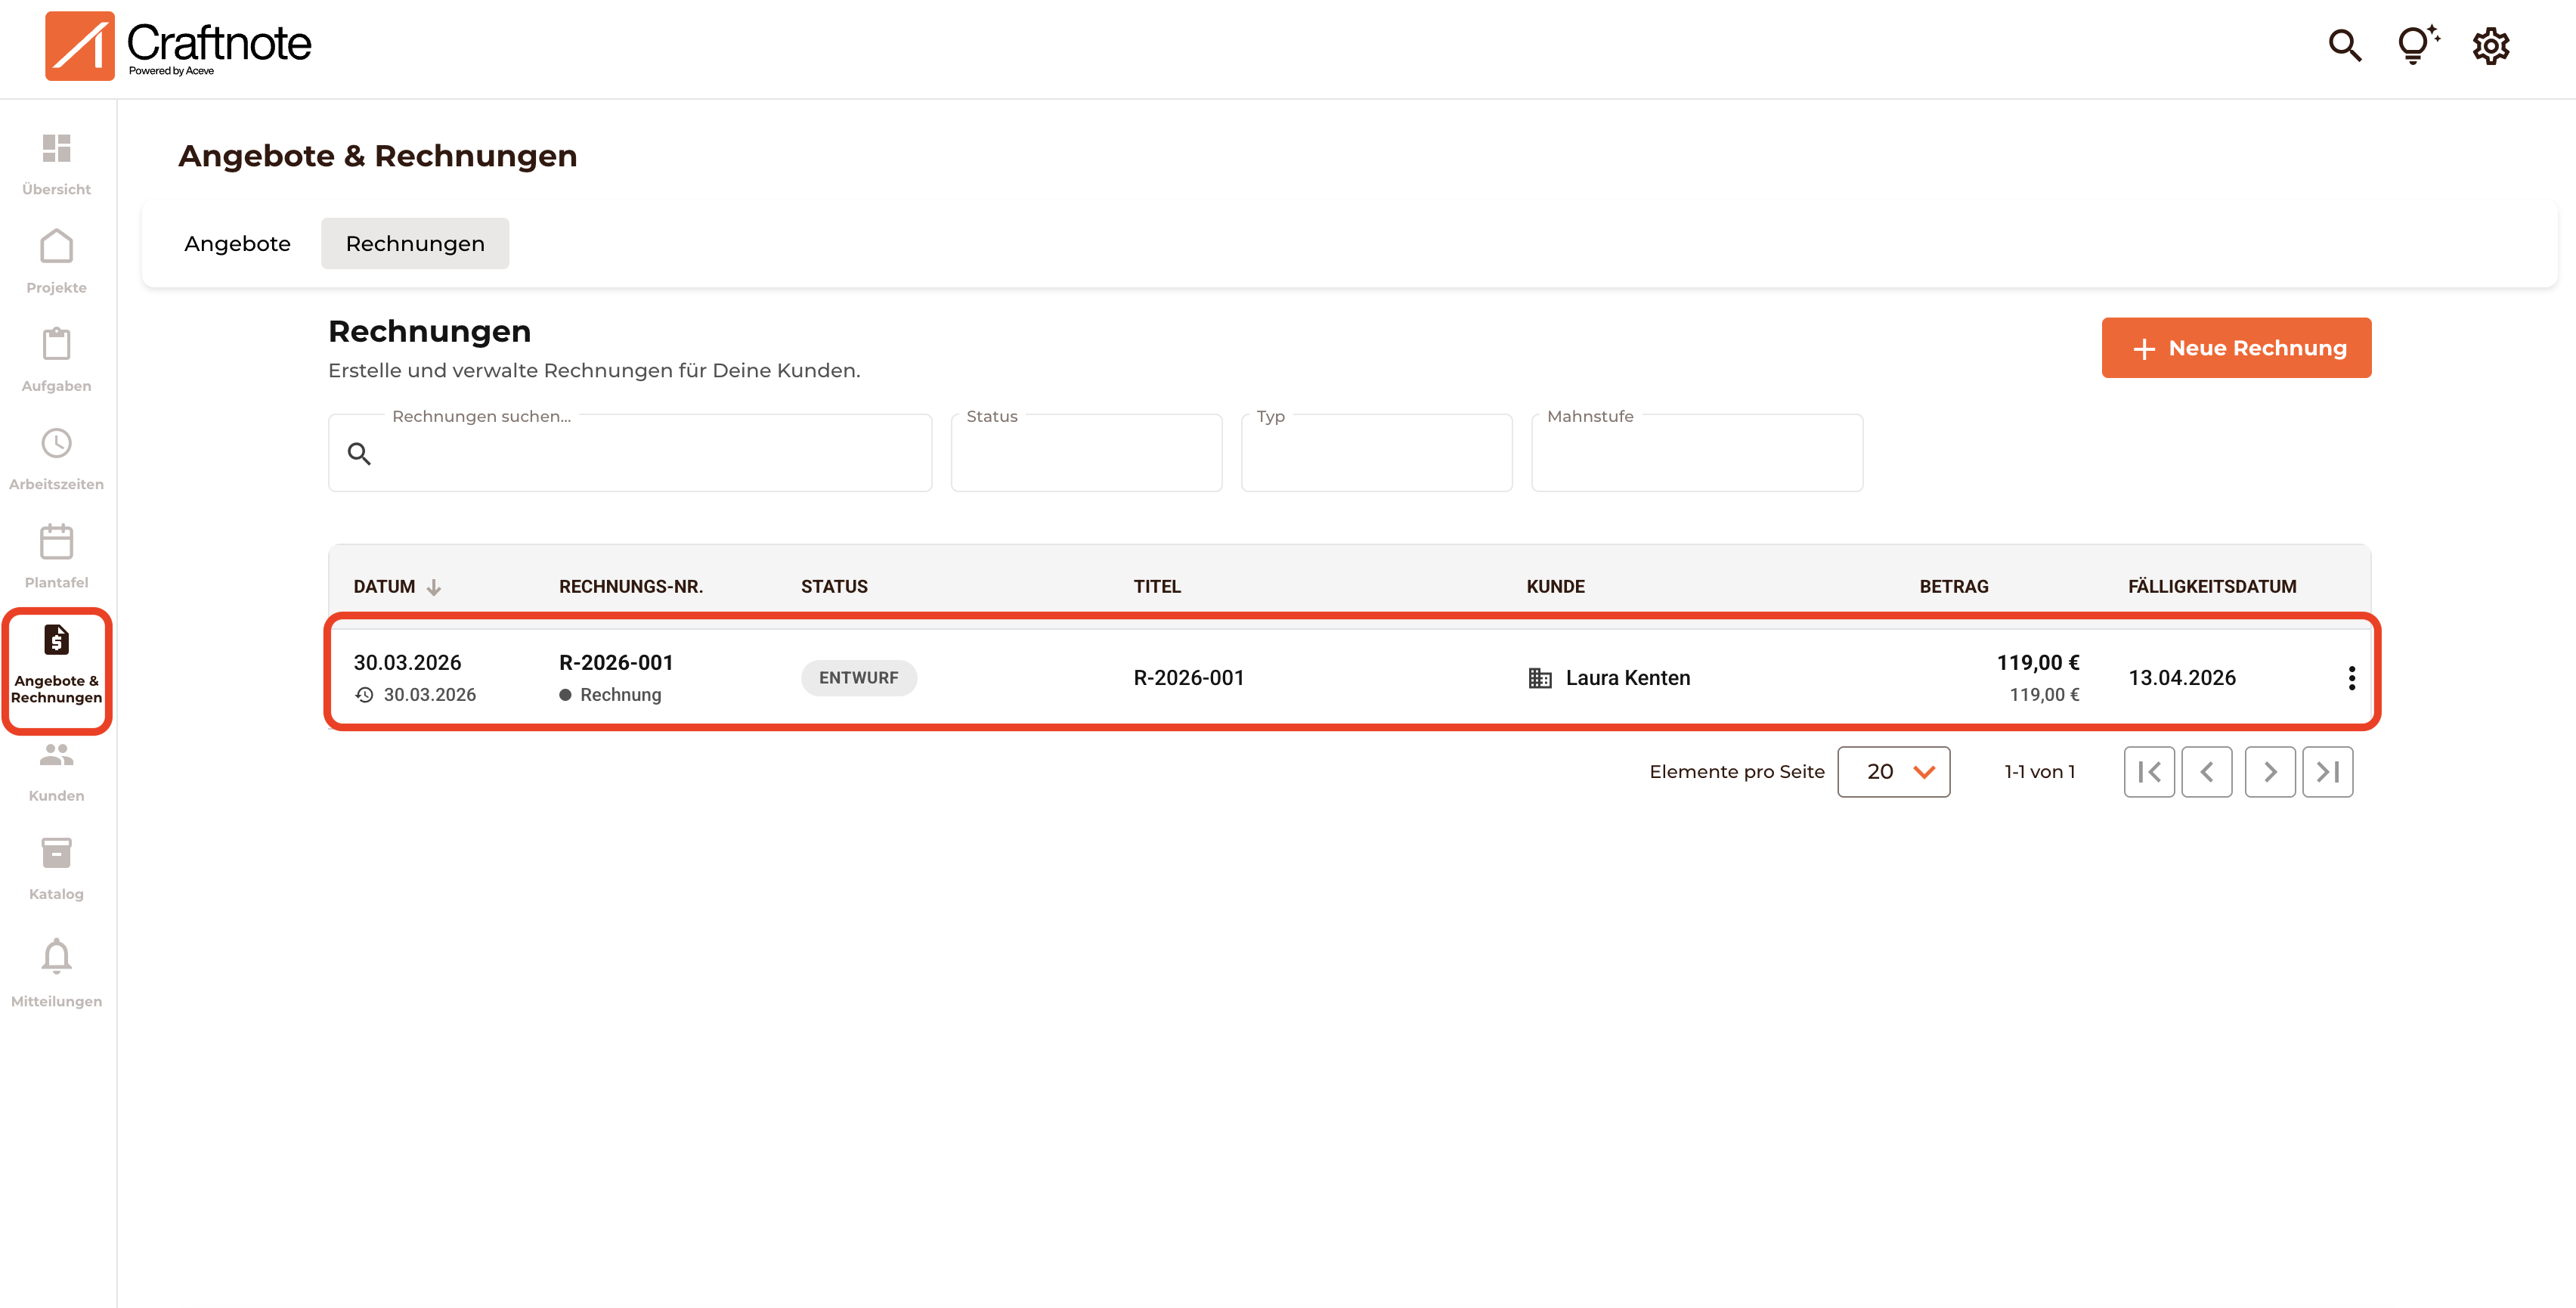
Task: Change Elemente pro Seite dropdown
Action: click(x=1893, y=772)
